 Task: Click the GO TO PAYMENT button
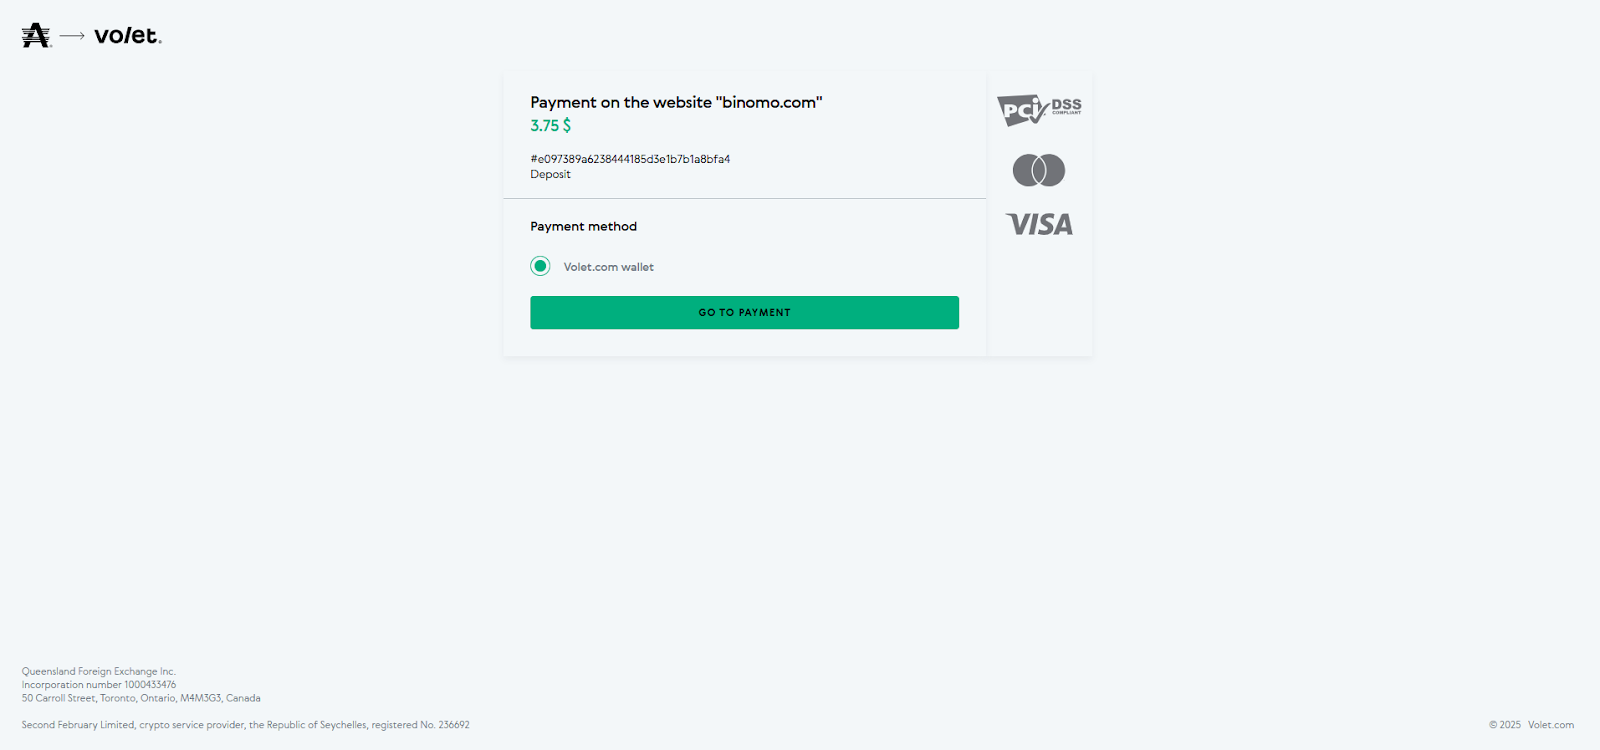click(x=744, y=312)
